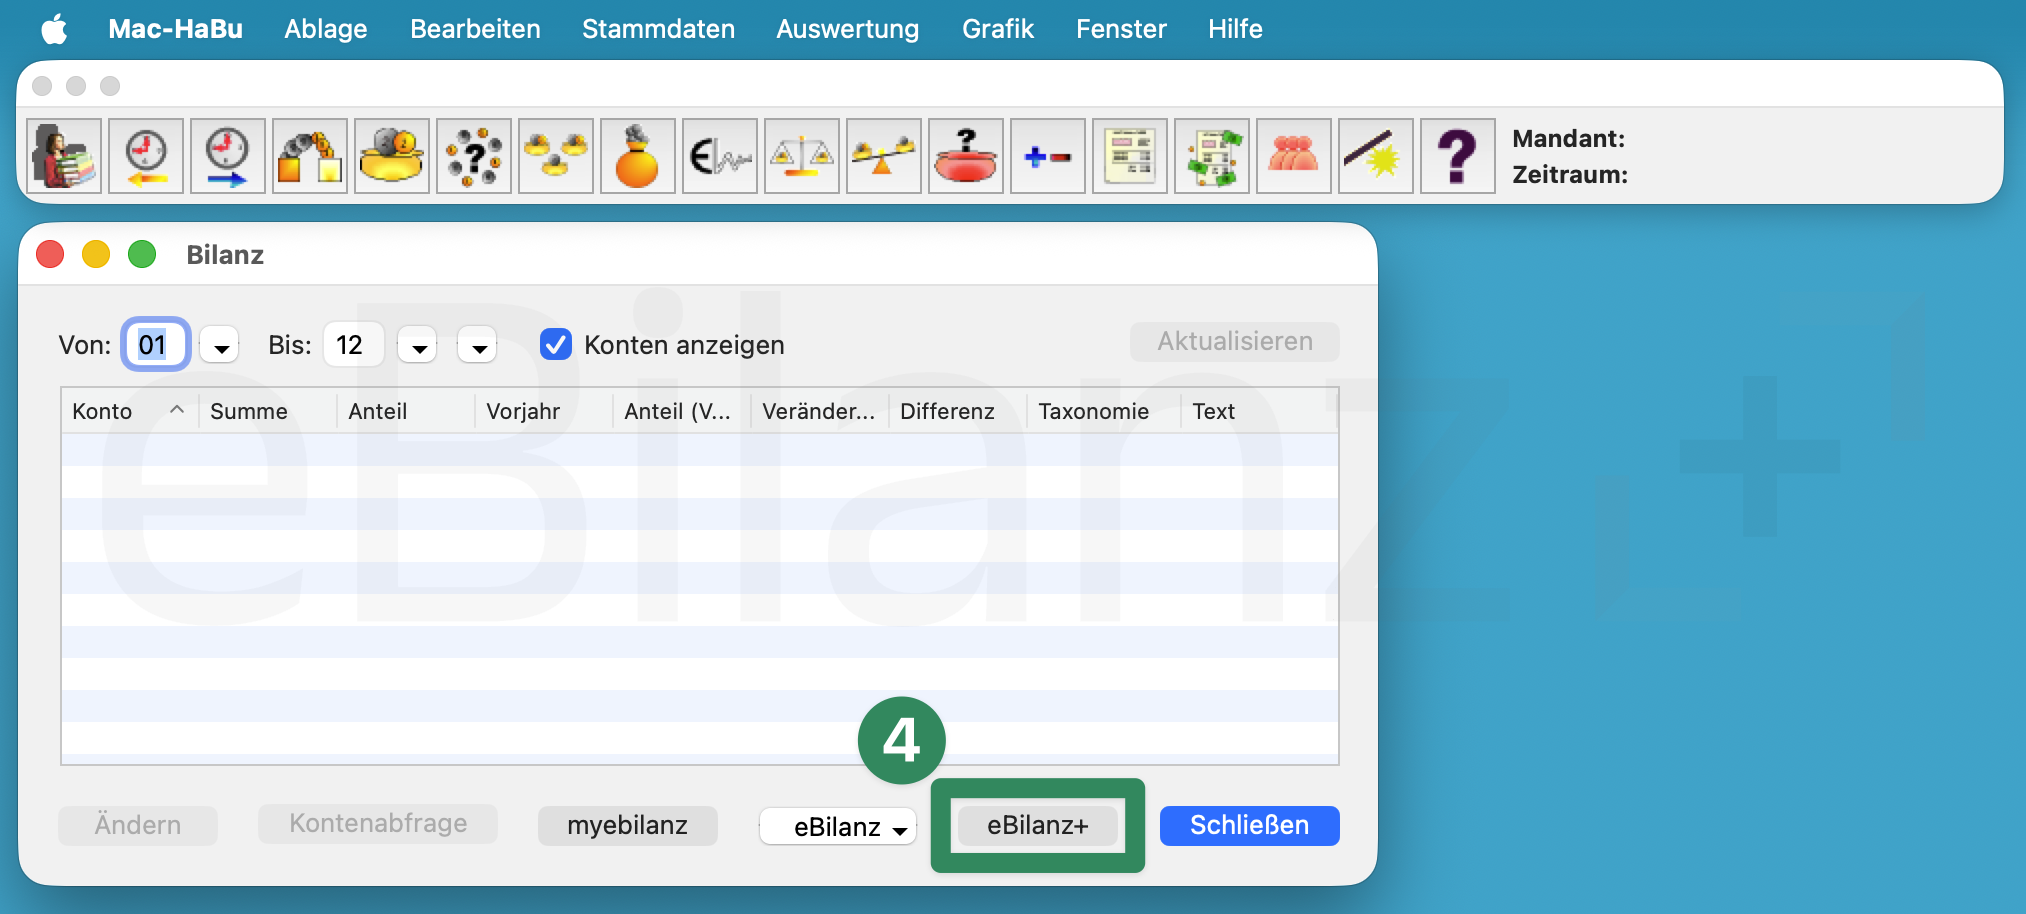Click the clock with blue right arrow icon
Image resolution: width=2026 pixels, height=914 pixels.
coord(228,156)
